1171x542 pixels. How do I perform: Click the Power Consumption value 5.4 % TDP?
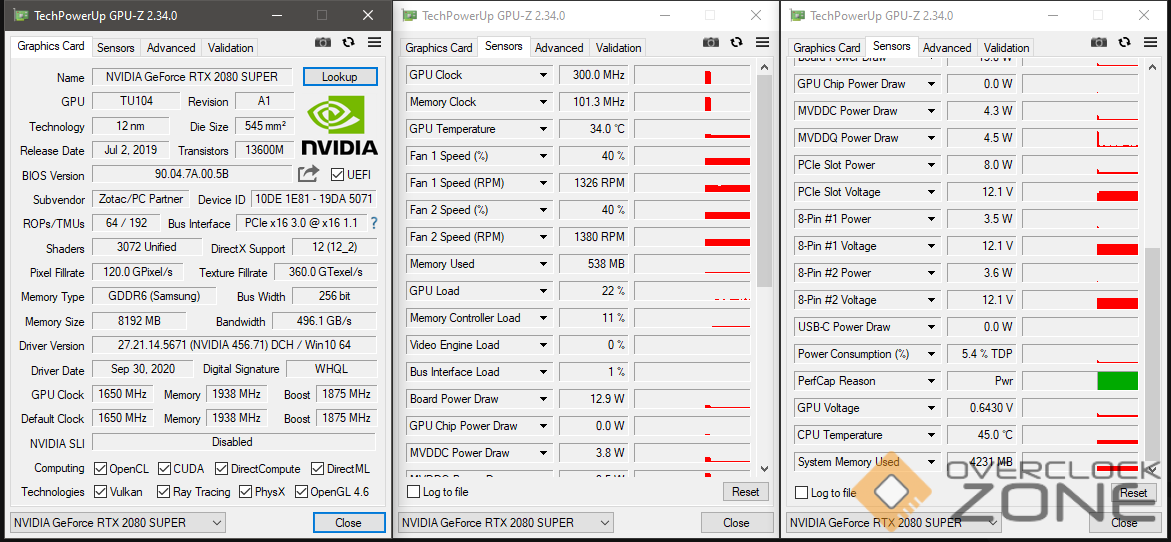click(983, 354)
